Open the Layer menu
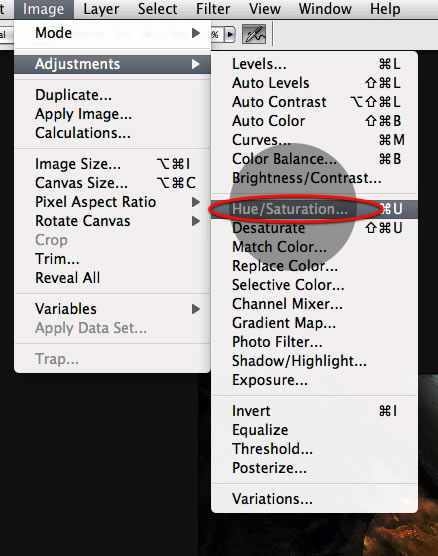 click(x=101, y=9)
